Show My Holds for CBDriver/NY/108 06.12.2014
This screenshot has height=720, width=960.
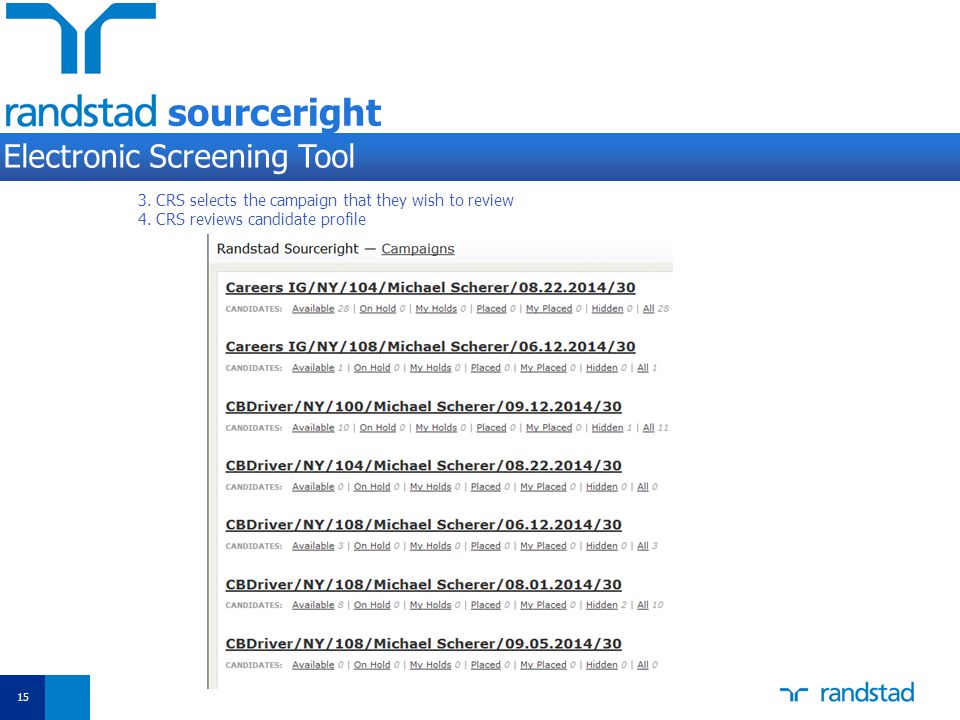430,546
